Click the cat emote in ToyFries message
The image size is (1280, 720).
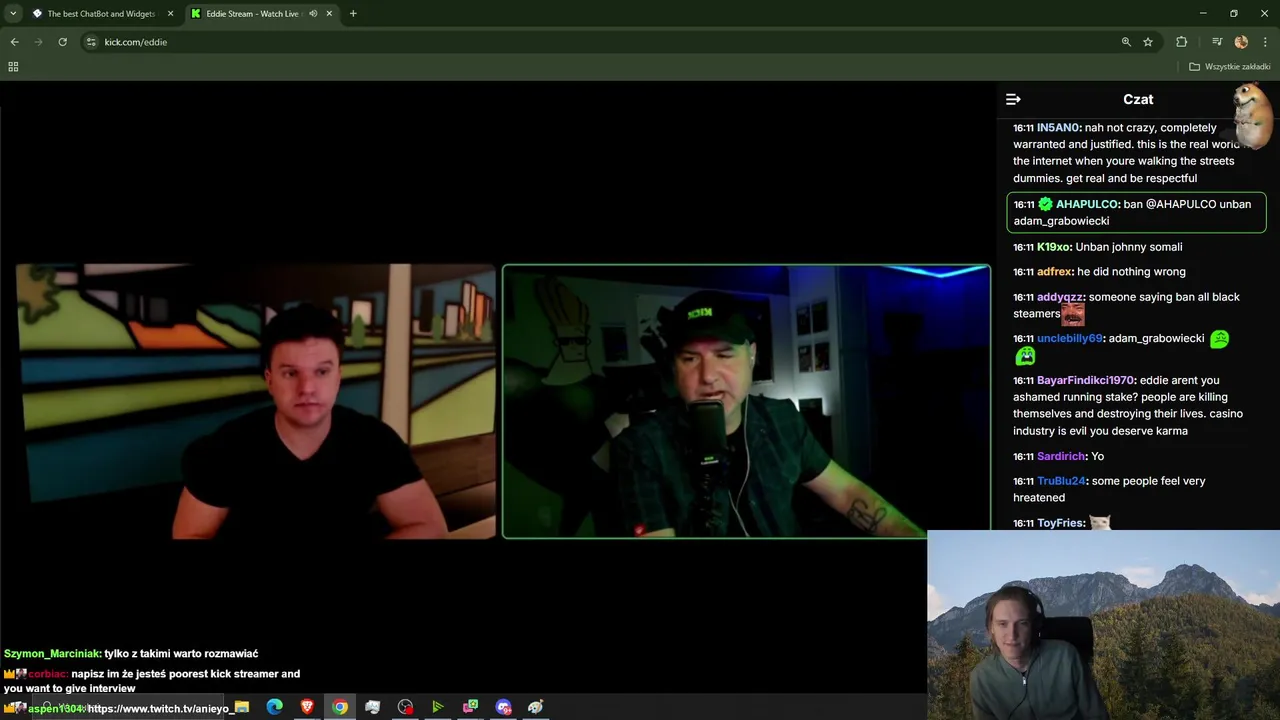coord(1100,522)
